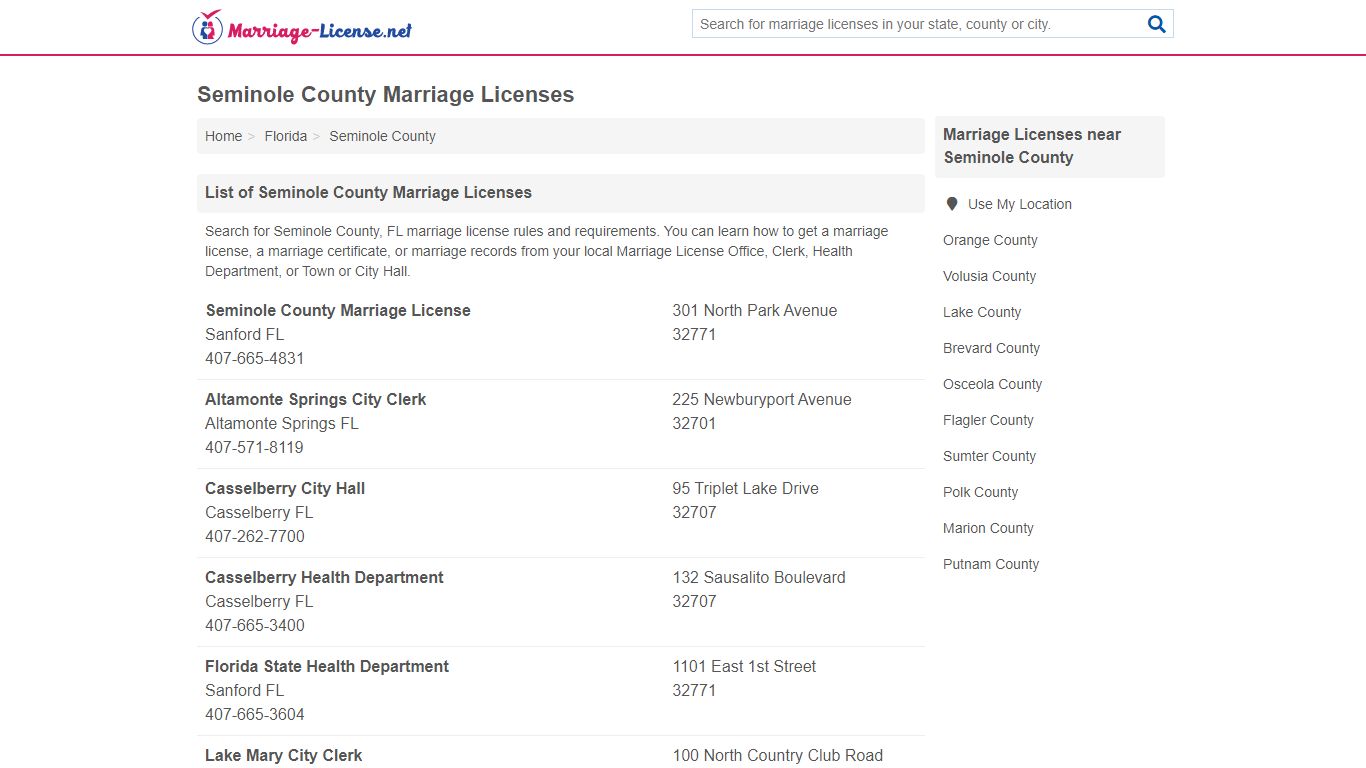This screenshot has width=1366, height=768.
Task: Open Polk County link
Action: pyautogui.click(x=980, y=492)
